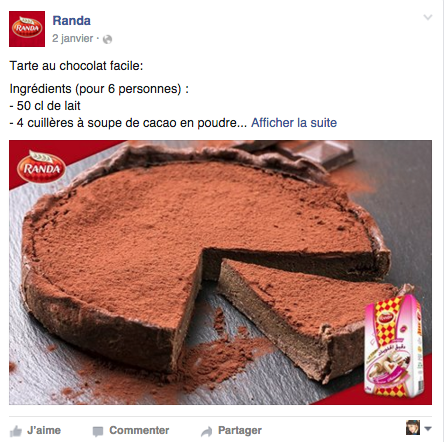
Task: Click the Randa logo inside the photo
Action: pos(41,167)
